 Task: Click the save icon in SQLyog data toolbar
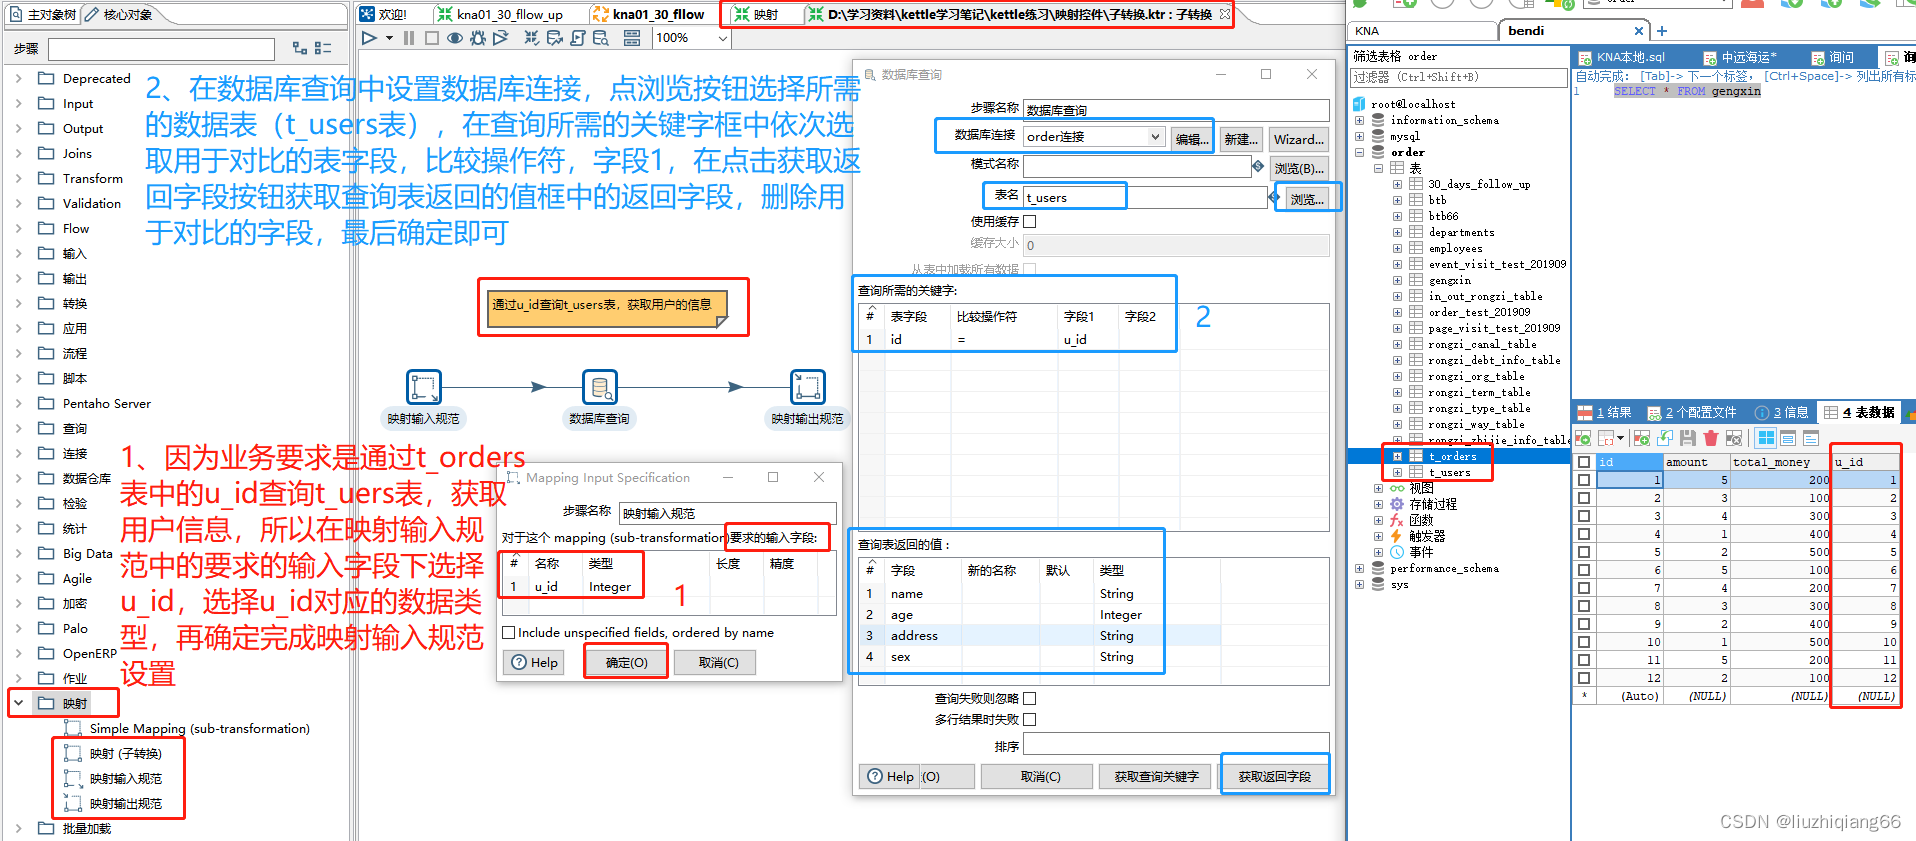[1688, 438]
